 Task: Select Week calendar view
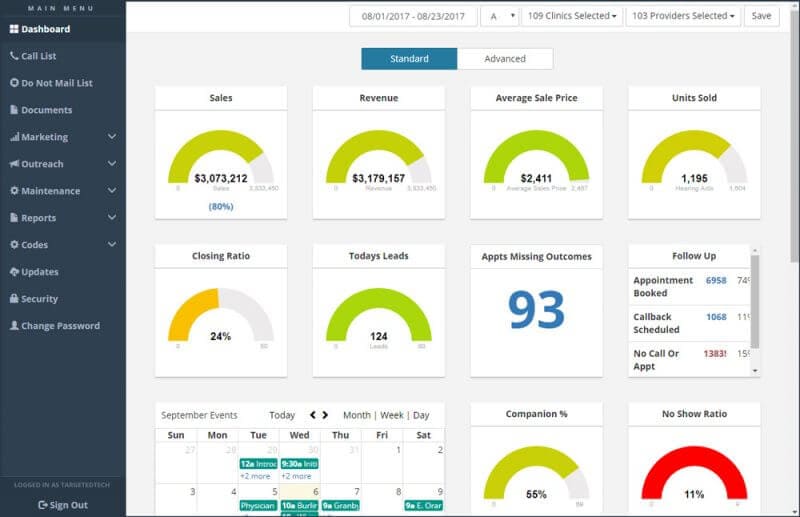coord(392,415)
